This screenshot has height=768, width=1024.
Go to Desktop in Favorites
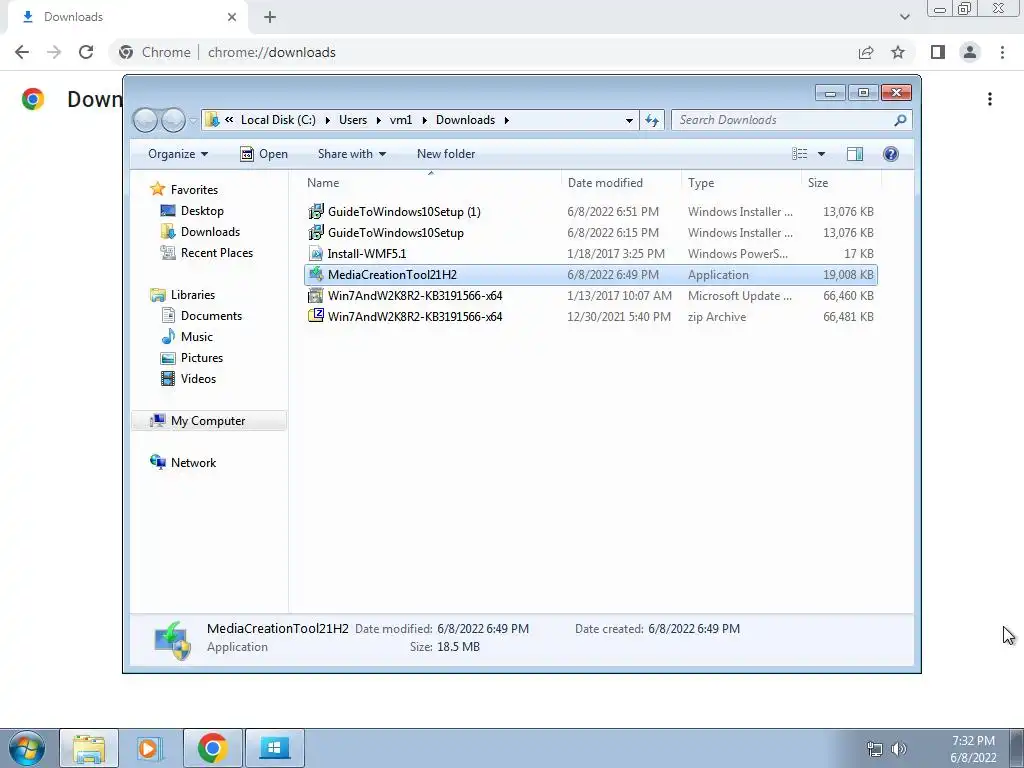point(202,211)
